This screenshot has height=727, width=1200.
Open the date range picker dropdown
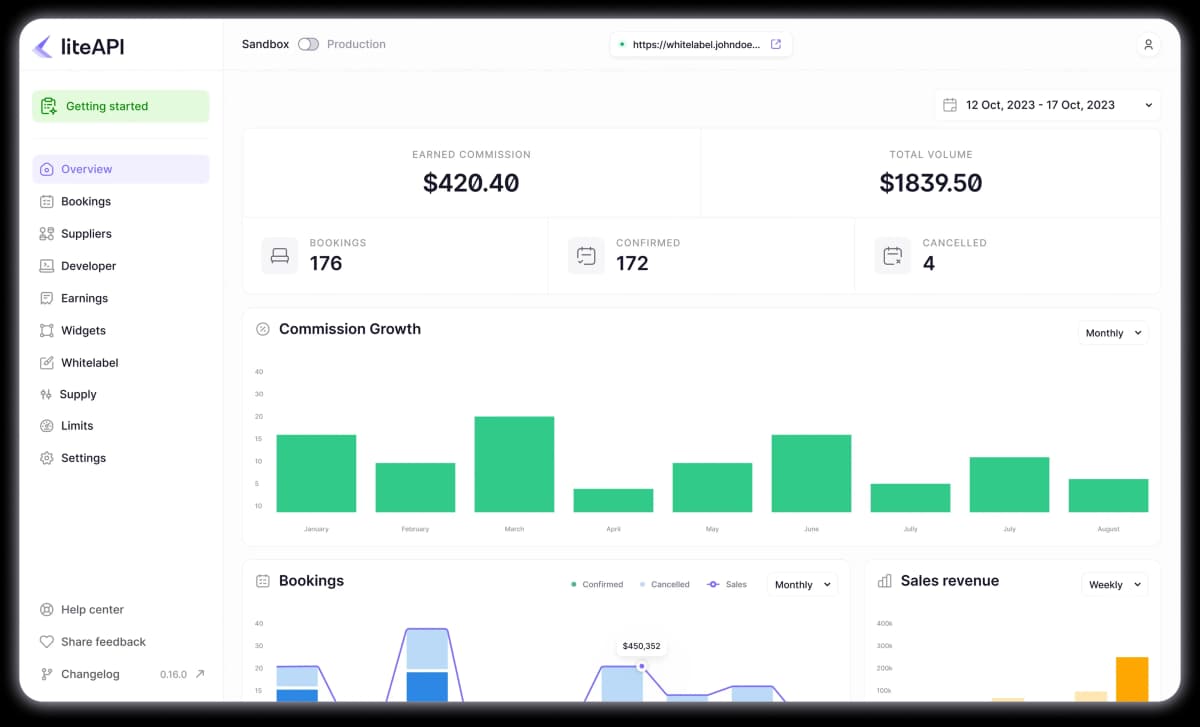(1047, 105)
